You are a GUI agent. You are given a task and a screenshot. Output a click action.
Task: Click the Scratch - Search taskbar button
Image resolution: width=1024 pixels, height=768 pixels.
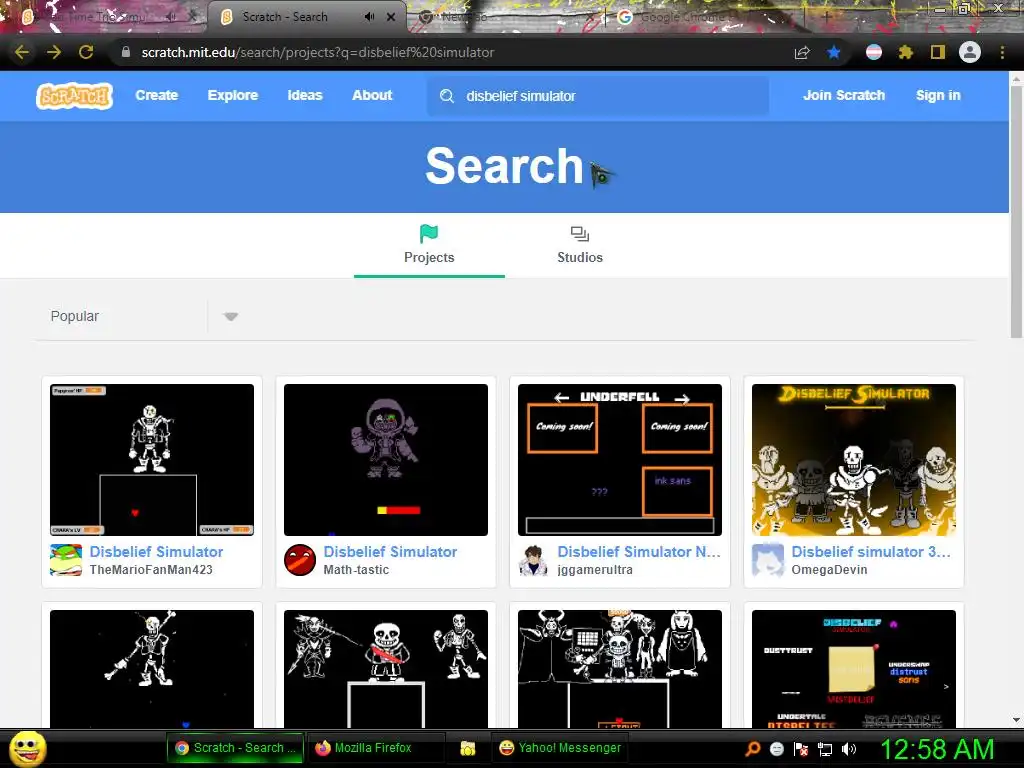(x=236, y=748)
